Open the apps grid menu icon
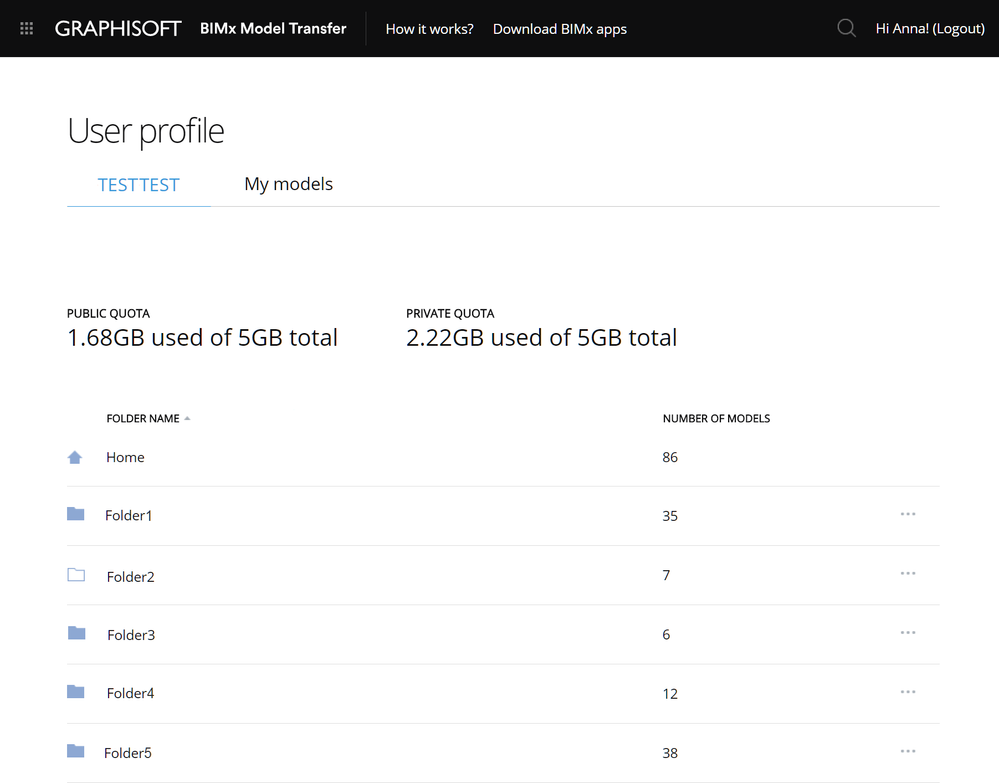 coord(27,29)
